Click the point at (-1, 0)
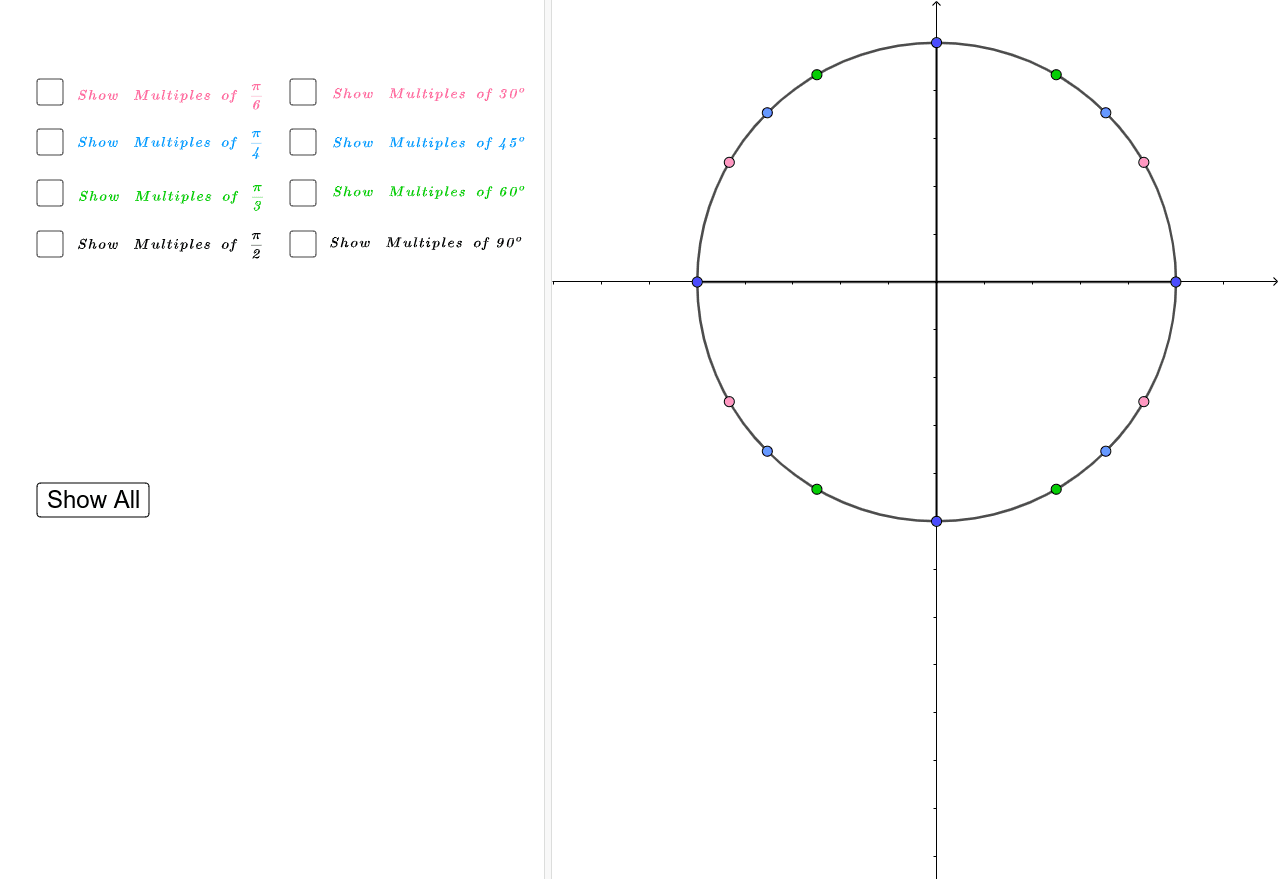Screen dimensions: 1280x881 tap(697, 282)
